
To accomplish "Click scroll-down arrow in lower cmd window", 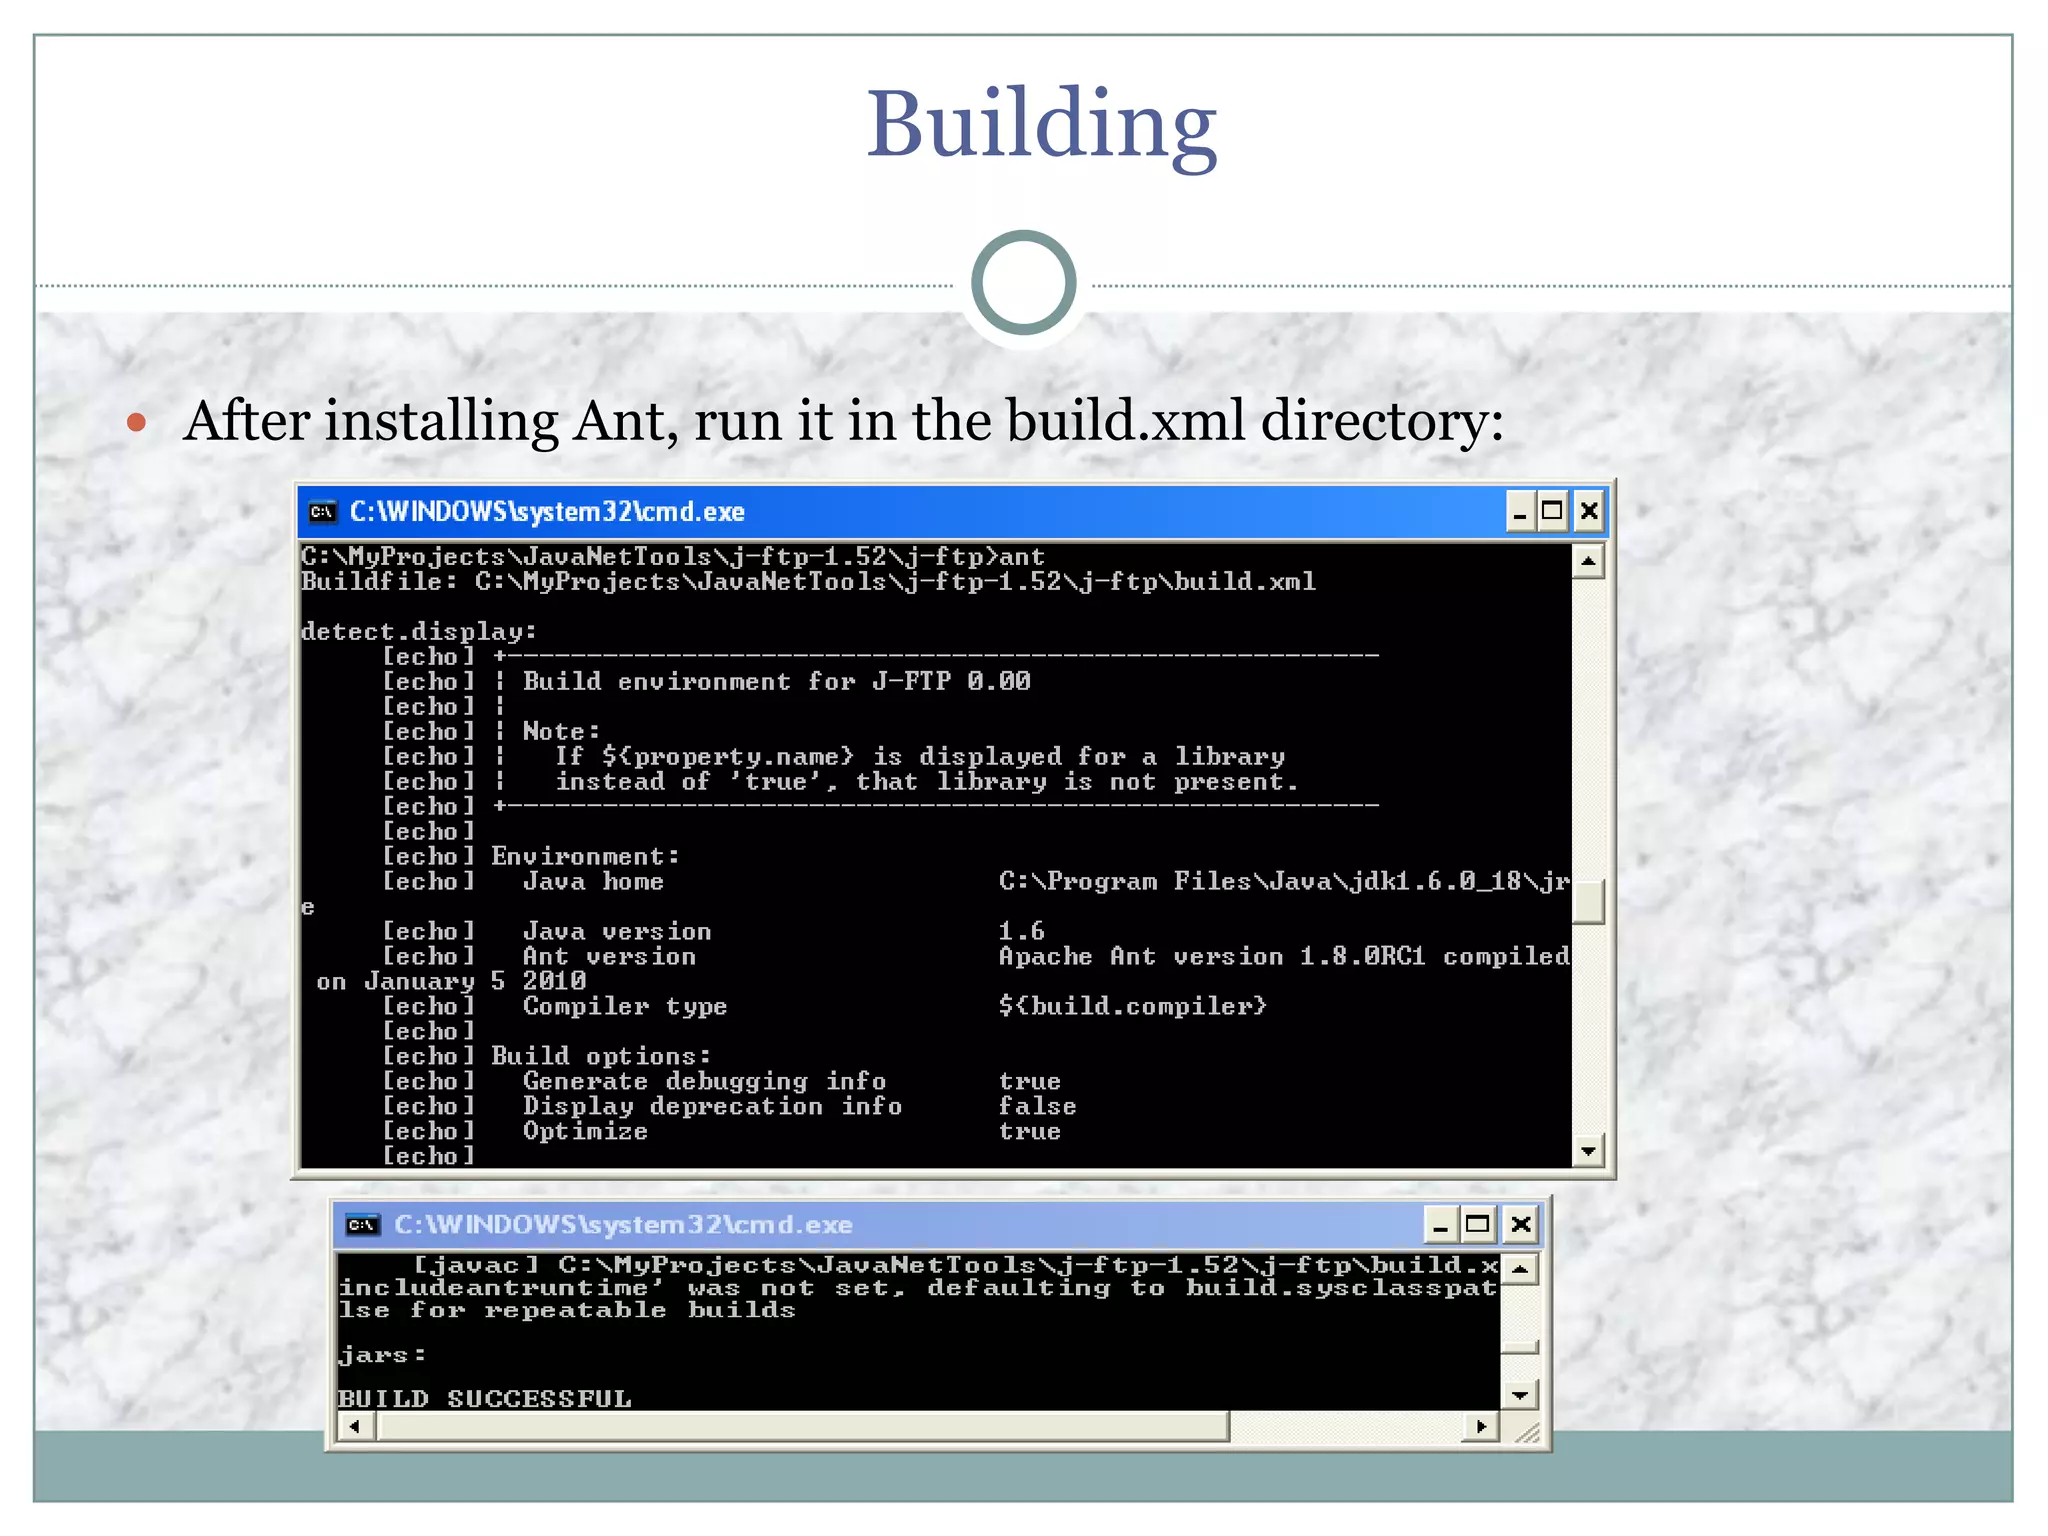I will pyautogui.click(x=1520, y=1394).
